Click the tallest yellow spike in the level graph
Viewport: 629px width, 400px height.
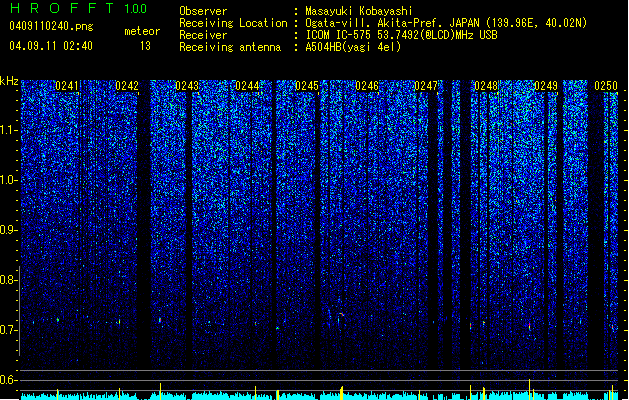tap(530, 389)
